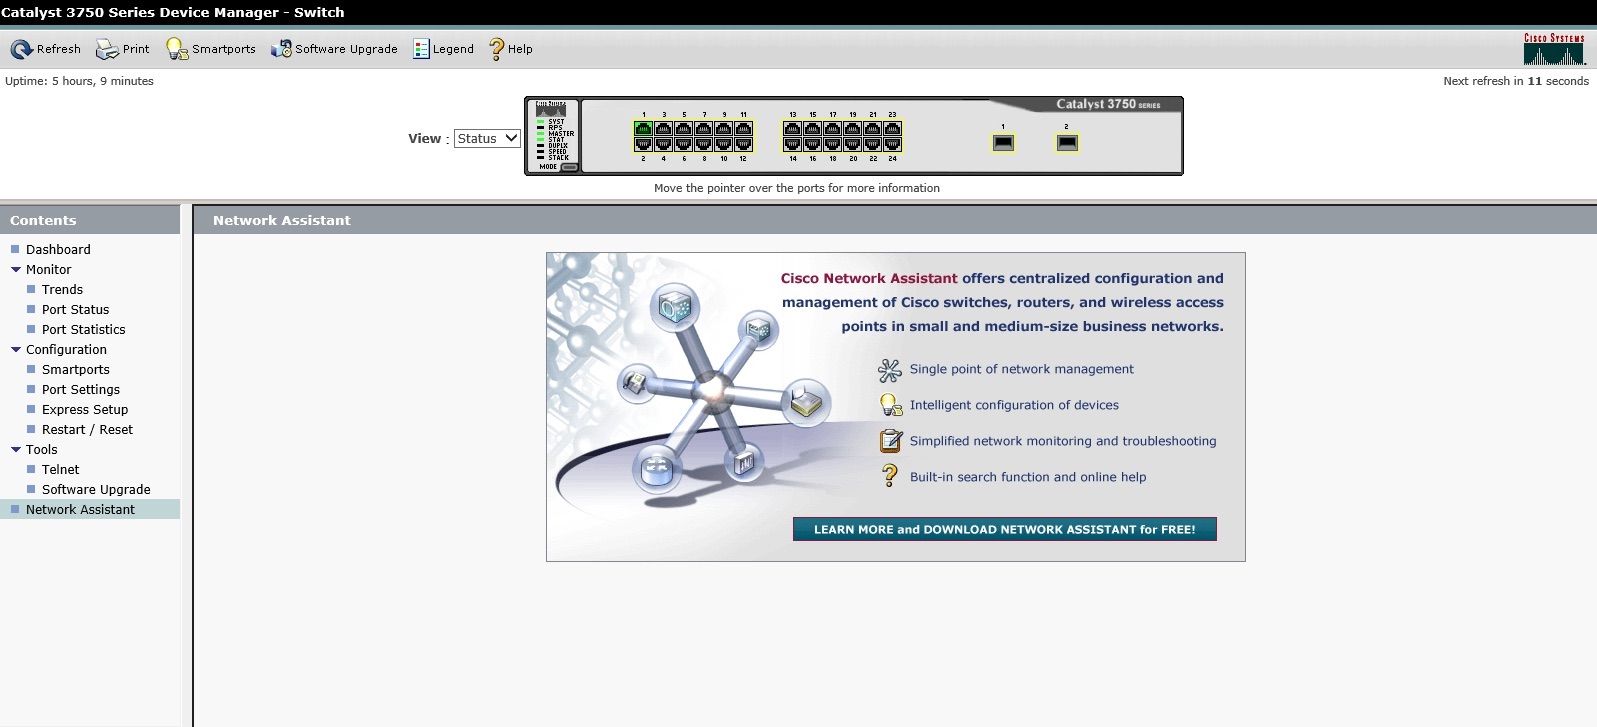Click green port 1 on switch

pos(643,129)
